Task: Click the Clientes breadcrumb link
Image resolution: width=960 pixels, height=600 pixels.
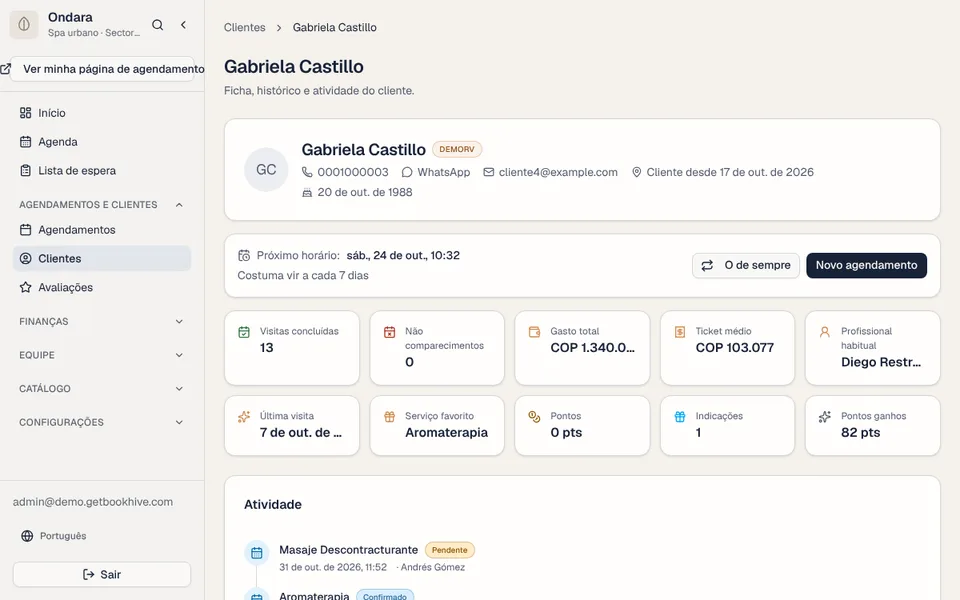Action: click(x=244, y=28)
